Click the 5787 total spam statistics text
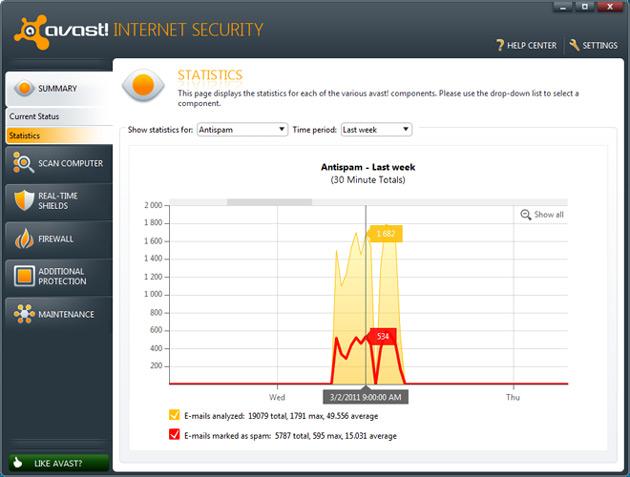The height and width of the screenshot is (477, 630). 290,436
